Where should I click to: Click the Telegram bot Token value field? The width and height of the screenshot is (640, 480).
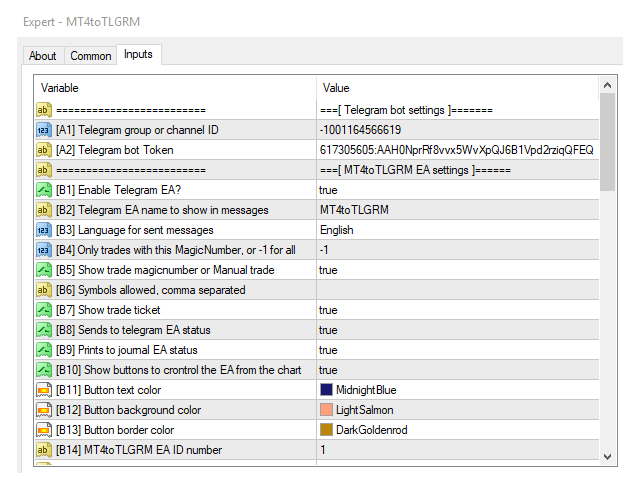(456, 150)
